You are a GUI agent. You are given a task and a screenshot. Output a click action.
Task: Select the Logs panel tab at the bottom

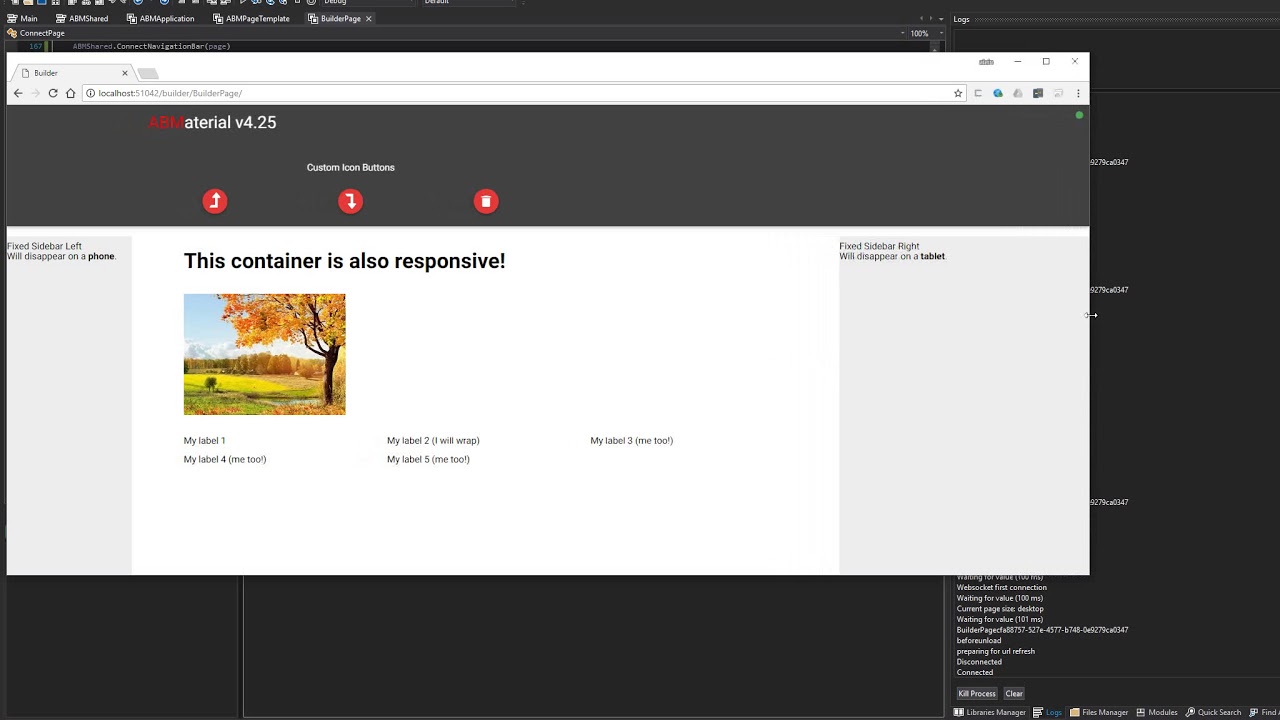1048,712
